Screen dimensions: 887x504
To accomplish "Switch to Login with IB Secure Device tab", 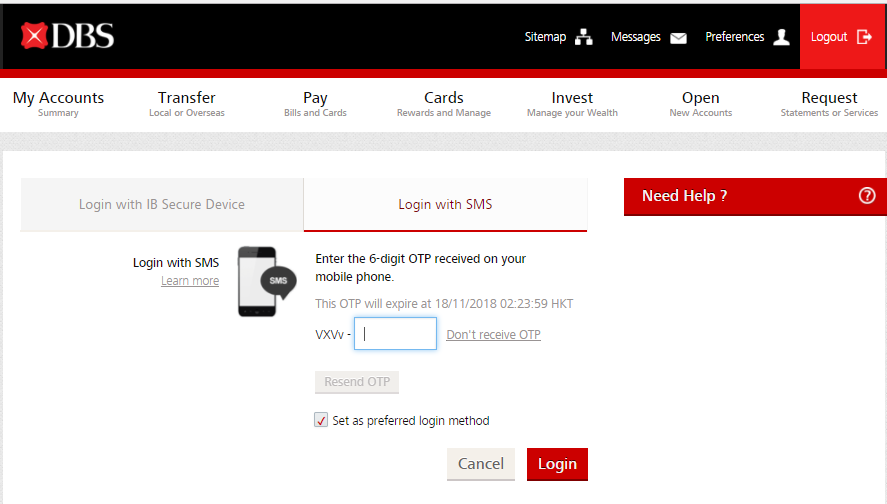I will 162,204.
